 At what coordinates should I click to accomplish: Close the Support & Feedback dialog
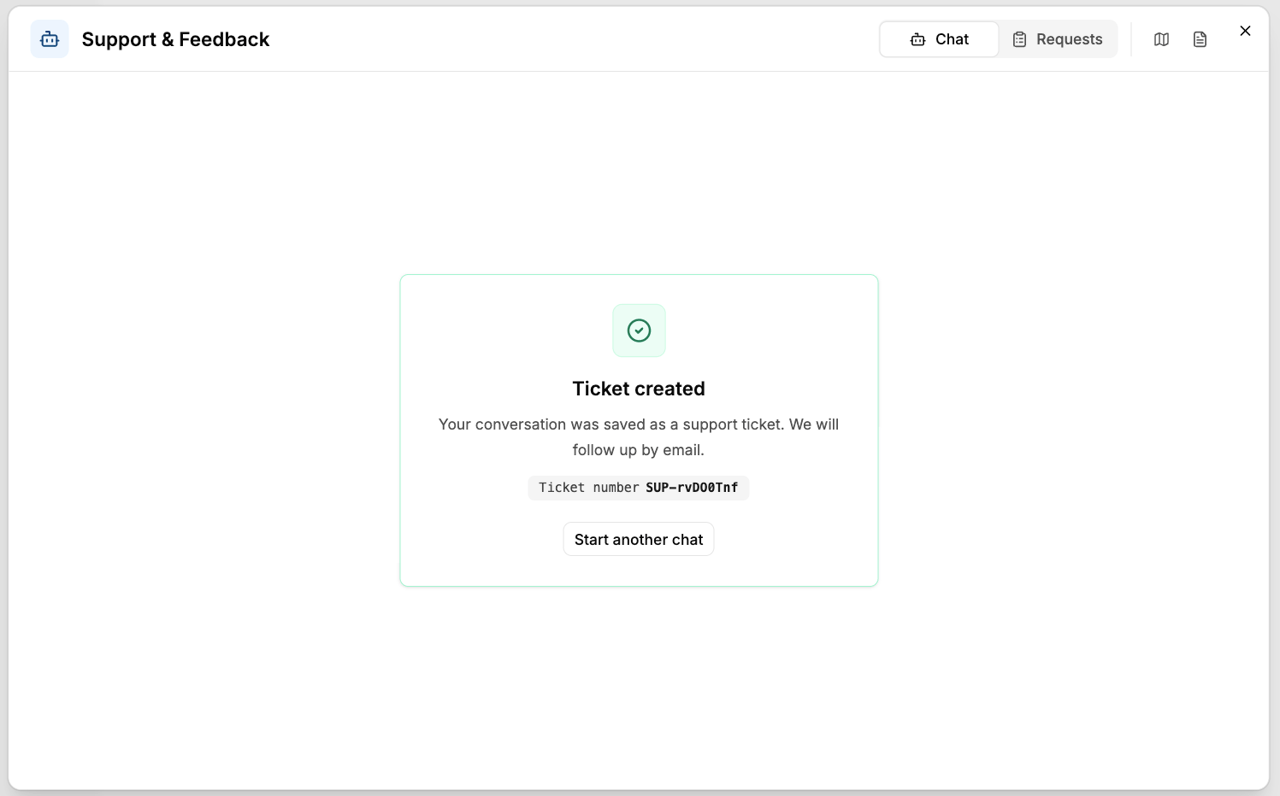[1245, 31]
